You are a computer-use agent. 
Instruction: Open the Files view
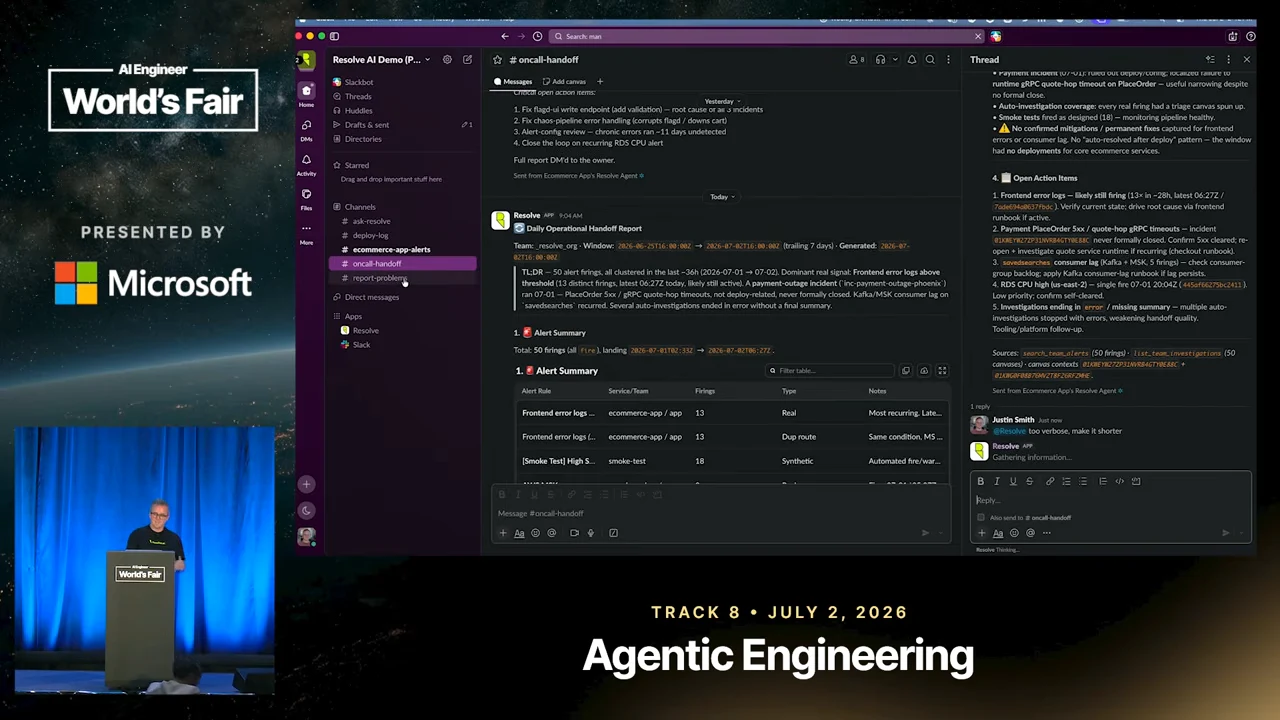point(306,198)
